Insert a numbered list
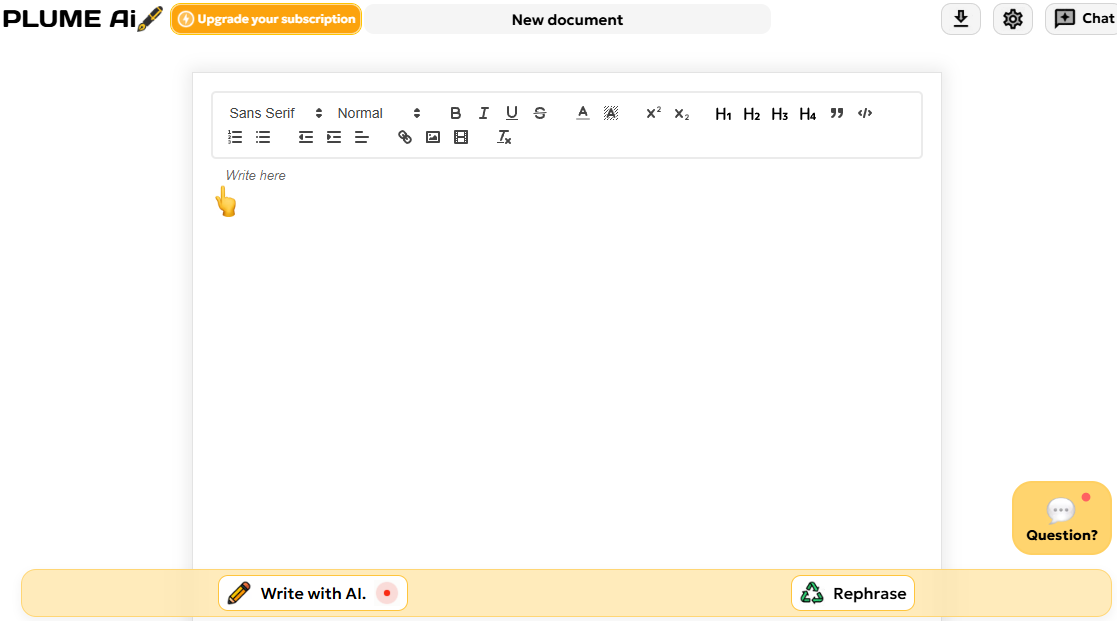This screenshot has height=621, width=1117. click(x=235, y=137)
